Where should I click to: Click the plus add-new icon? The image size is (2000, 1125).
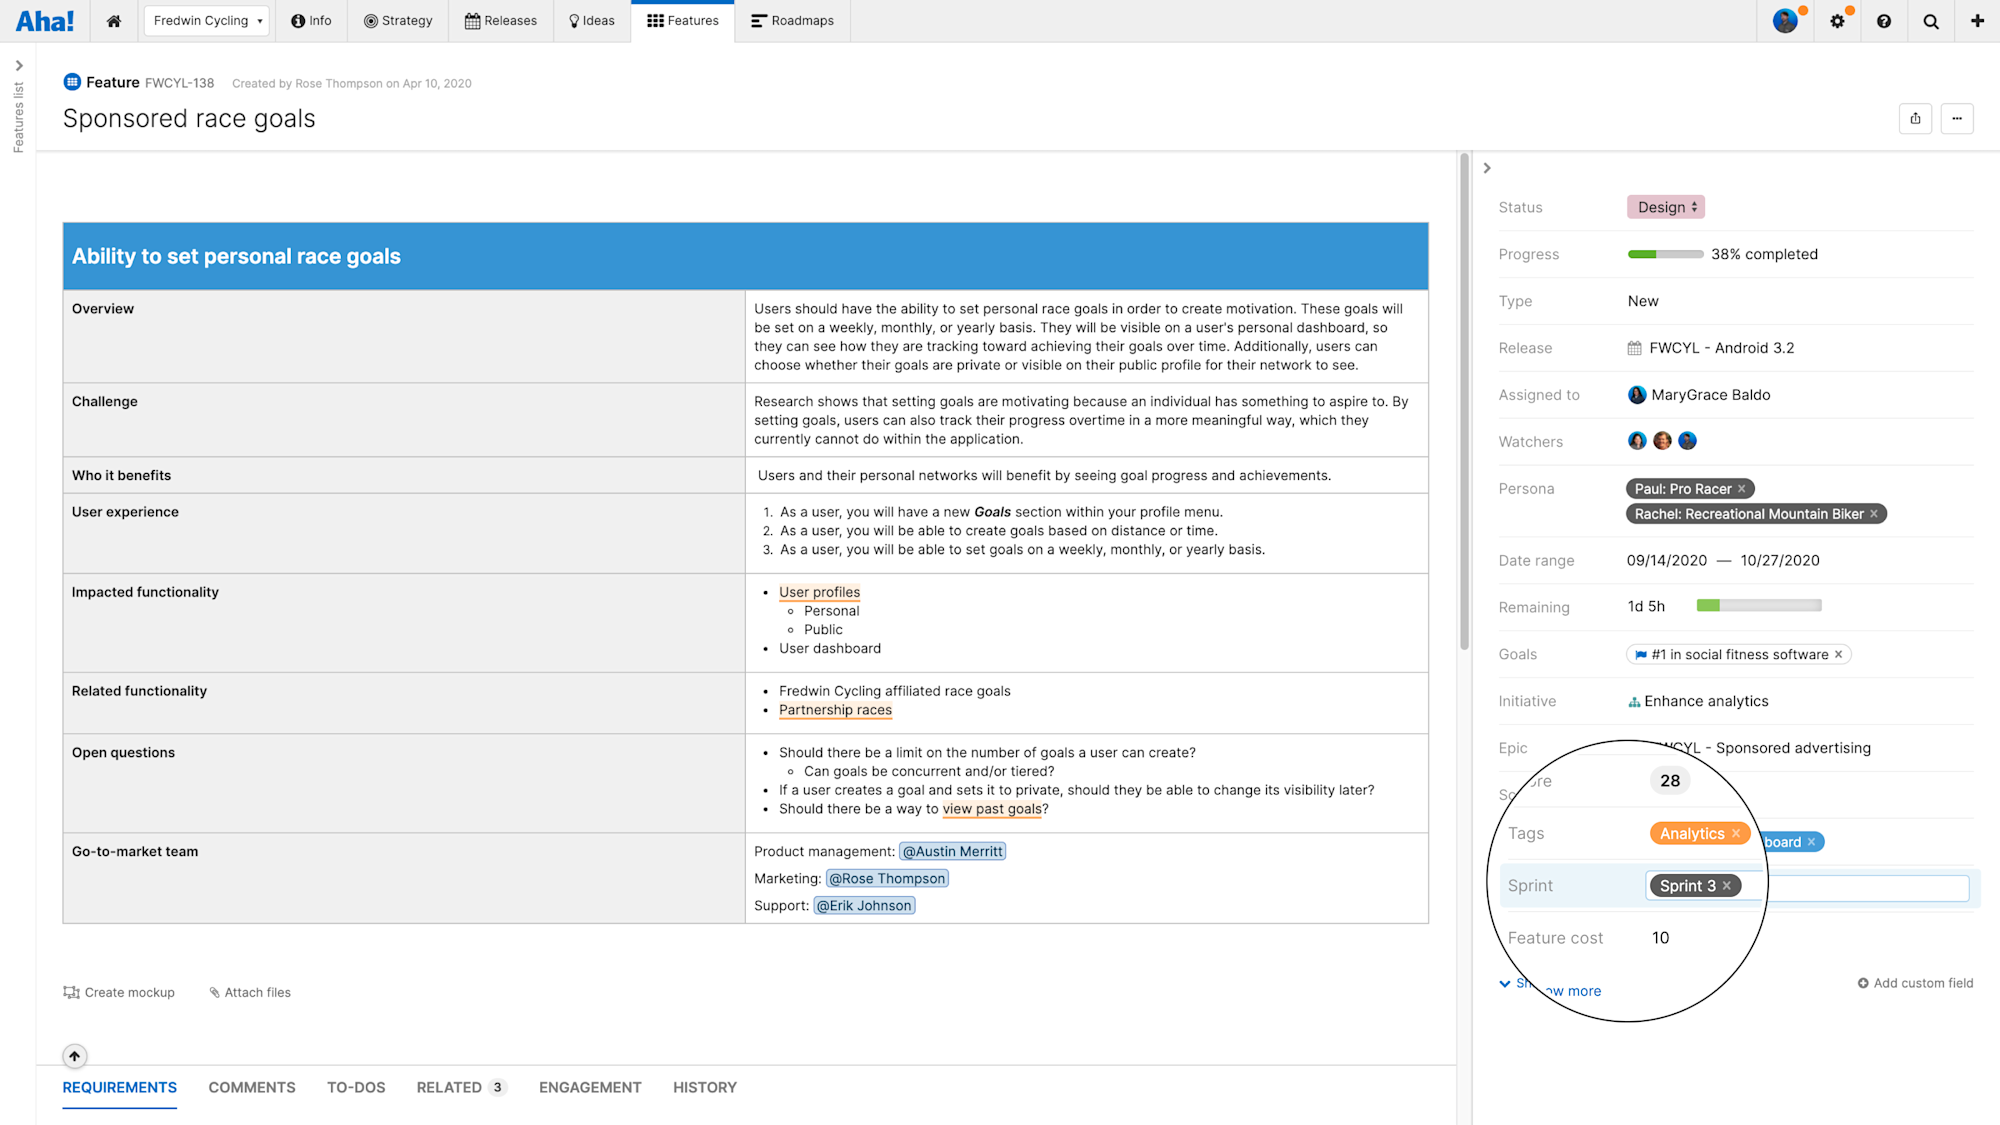[1977, 21]
